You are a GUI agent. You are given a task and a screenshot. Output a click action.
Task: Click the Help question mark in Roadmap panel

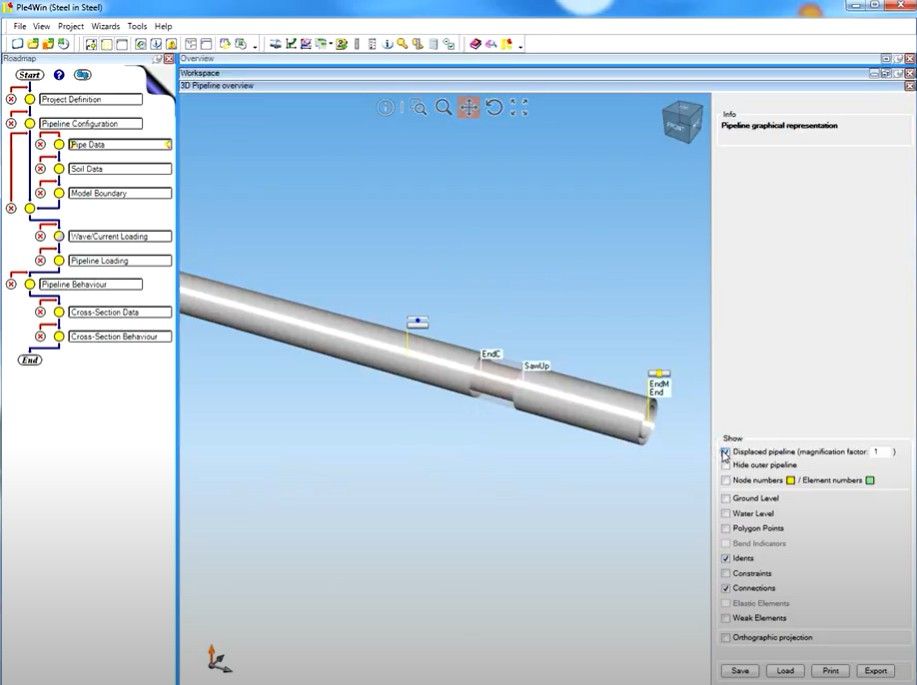pos(57,75)
